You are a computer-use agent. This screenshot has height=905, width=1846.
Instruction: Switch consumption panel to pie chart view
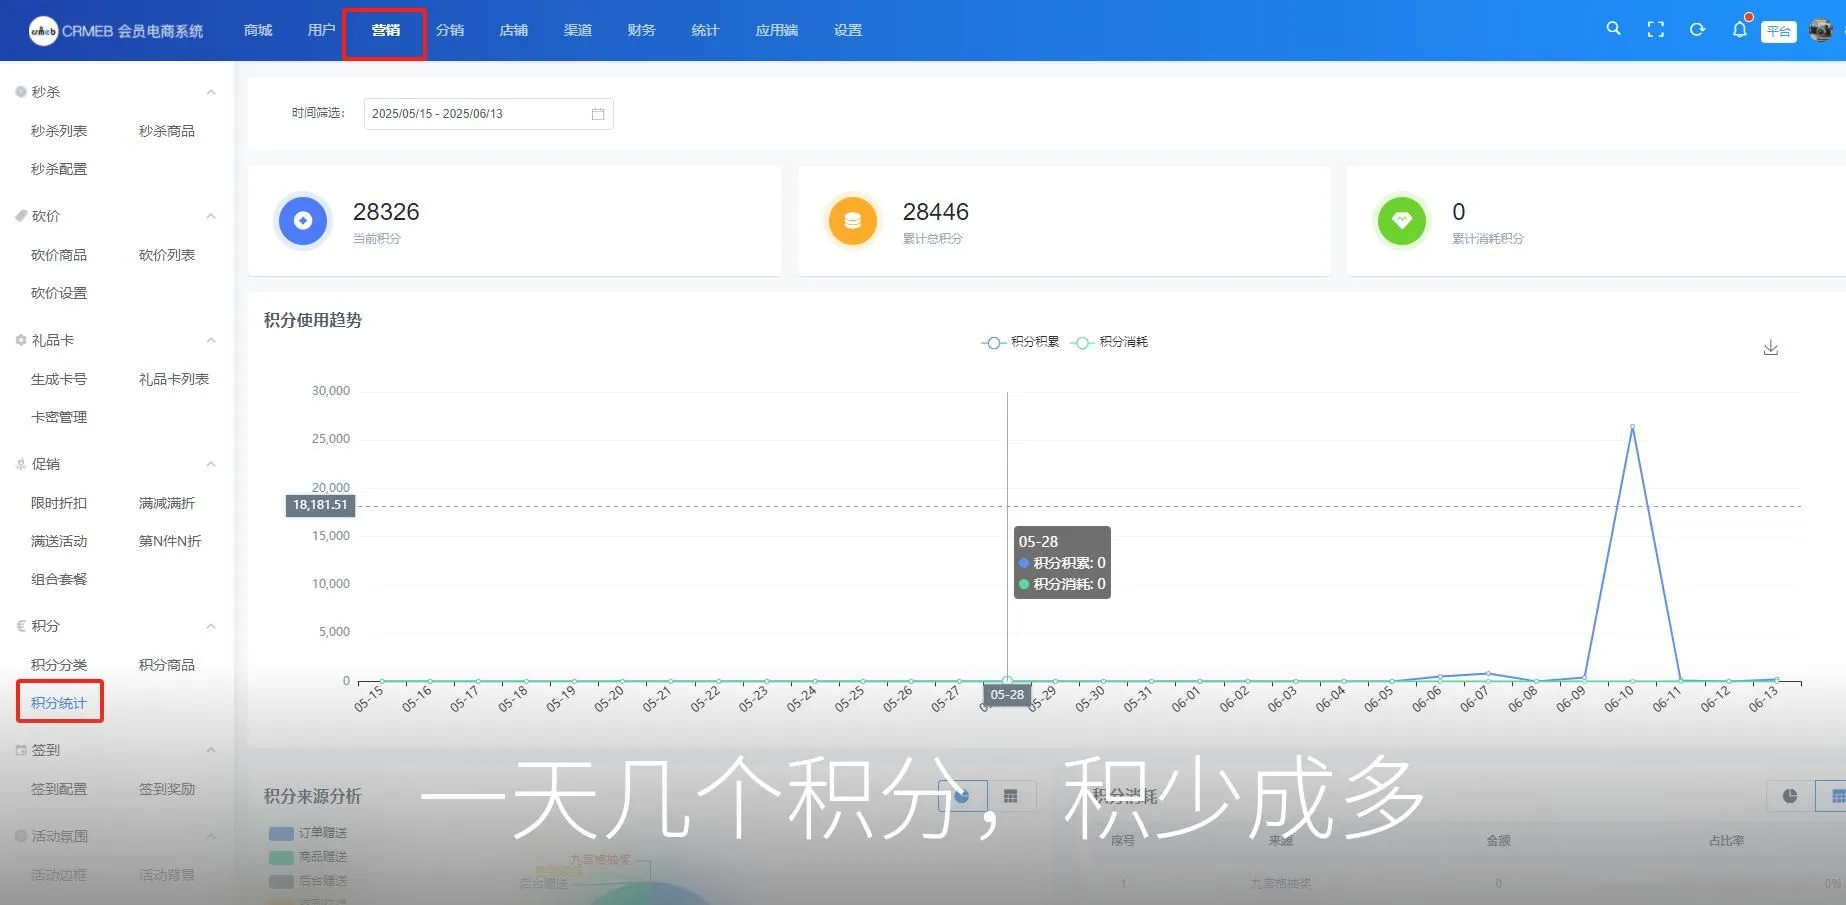click(1790, 796)
